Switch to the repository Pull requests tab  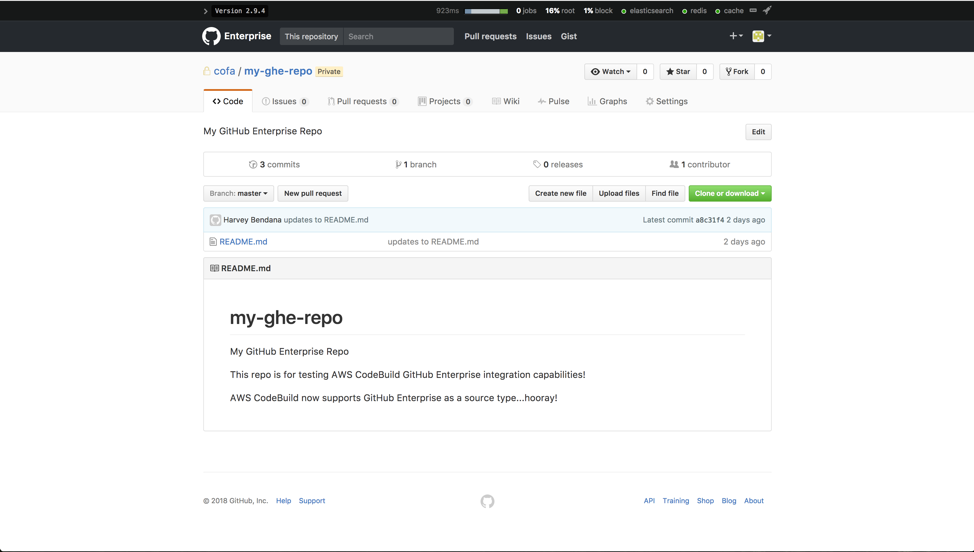(363, 101)
